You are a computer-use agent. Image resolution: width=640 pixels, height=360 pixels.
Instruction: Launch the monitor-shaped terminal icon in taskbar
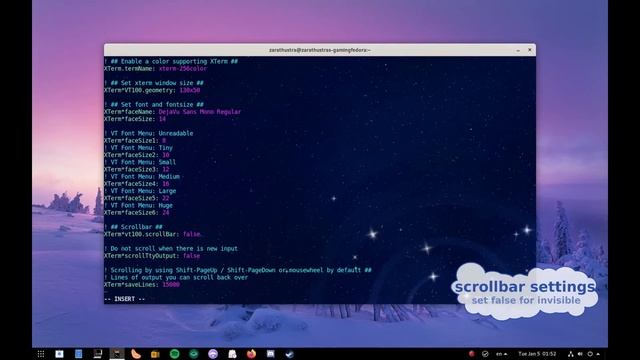(98, 354)
